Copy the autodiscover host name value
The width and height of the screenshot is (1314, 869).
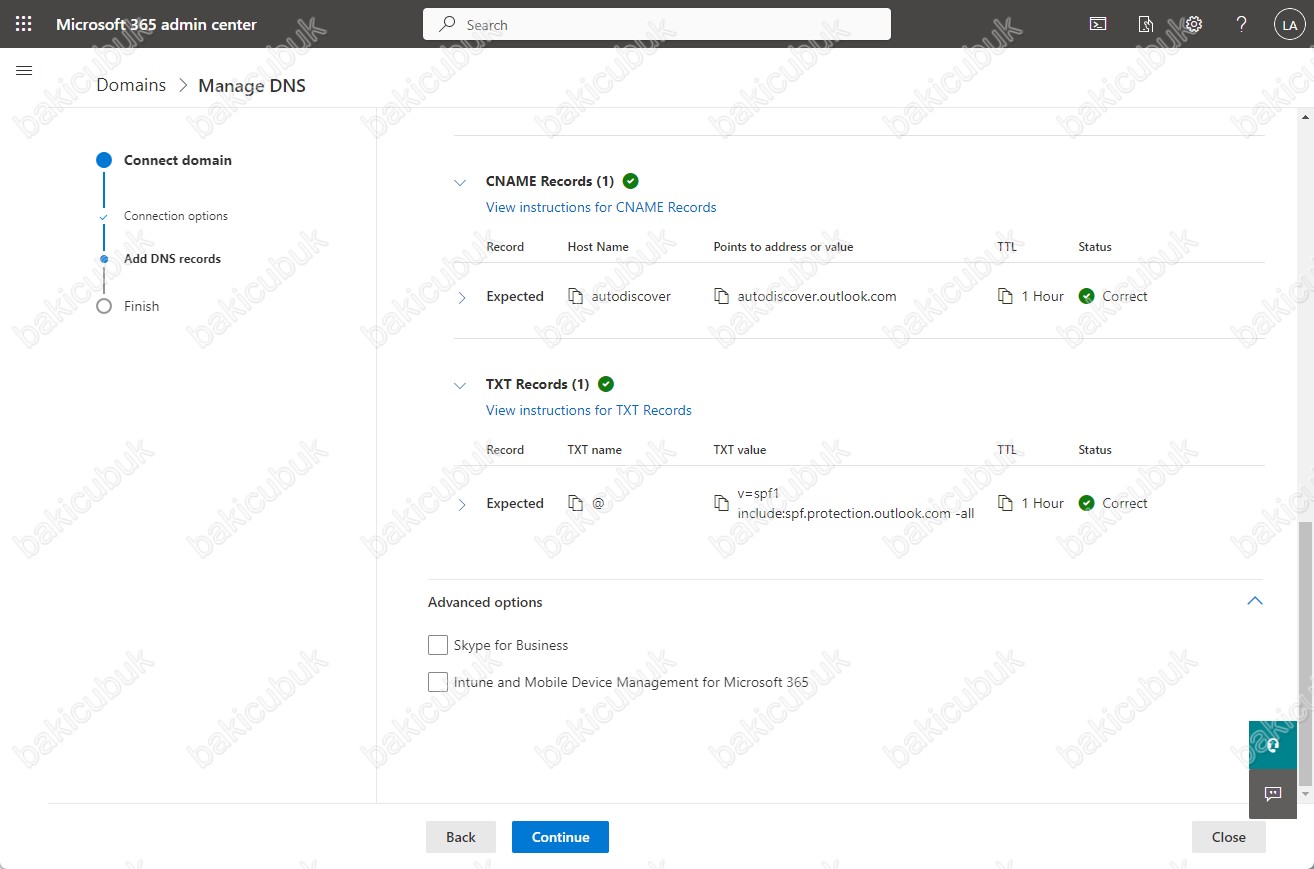tap(575, 296)
